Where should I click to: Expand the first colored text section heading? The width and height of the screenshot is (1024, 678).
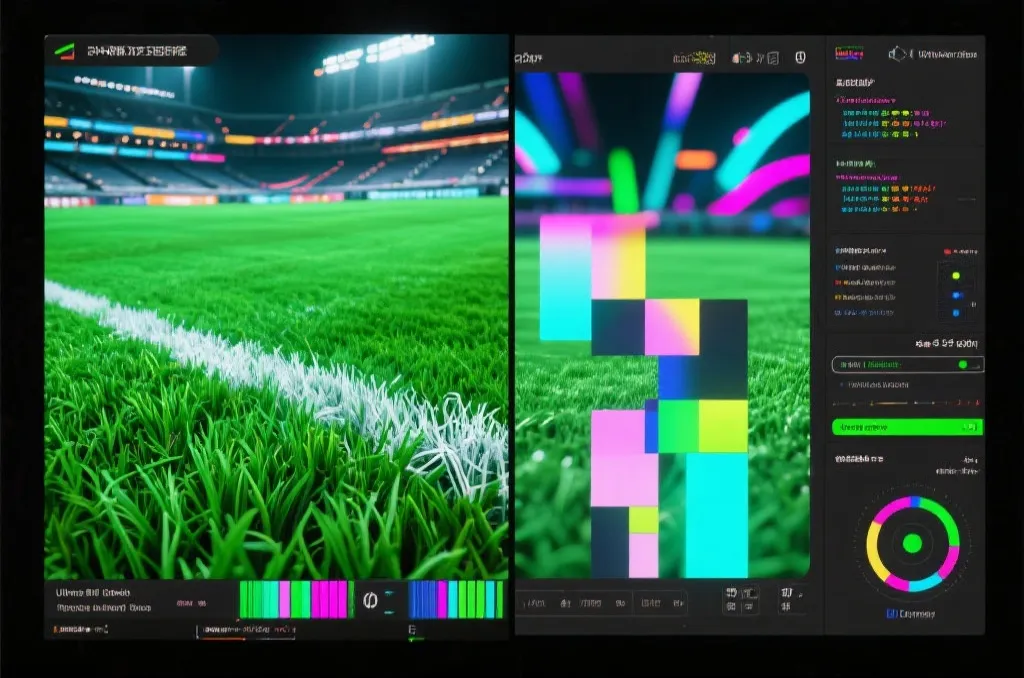tap(866, 101)
